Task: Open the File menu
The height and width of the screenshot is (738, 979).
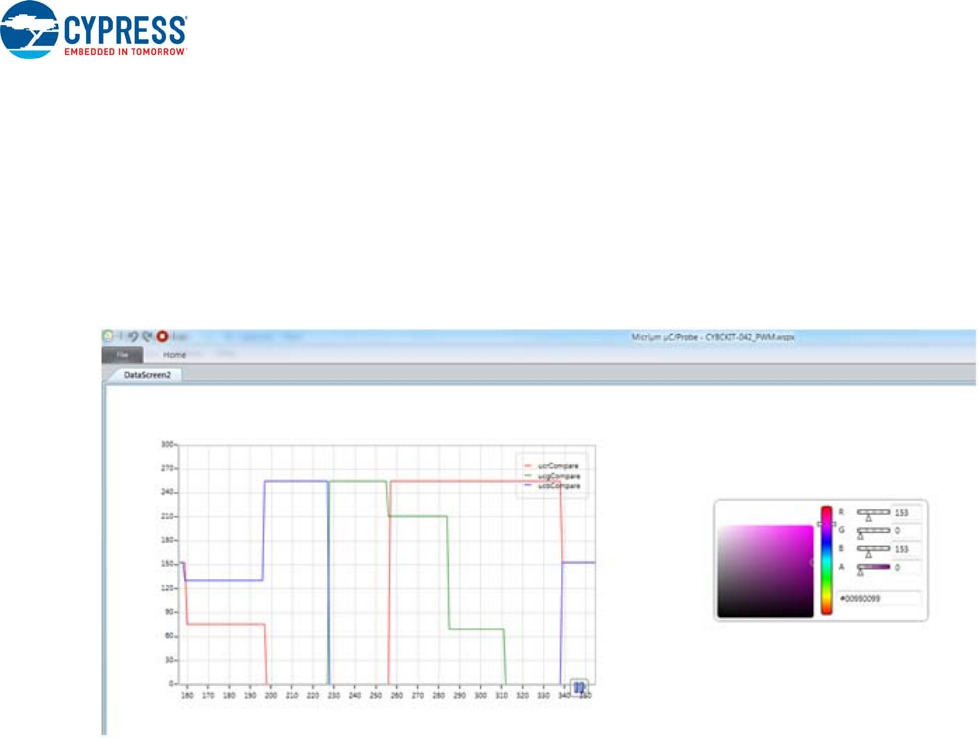Action: pyautogui.click(x=122, y=354)
